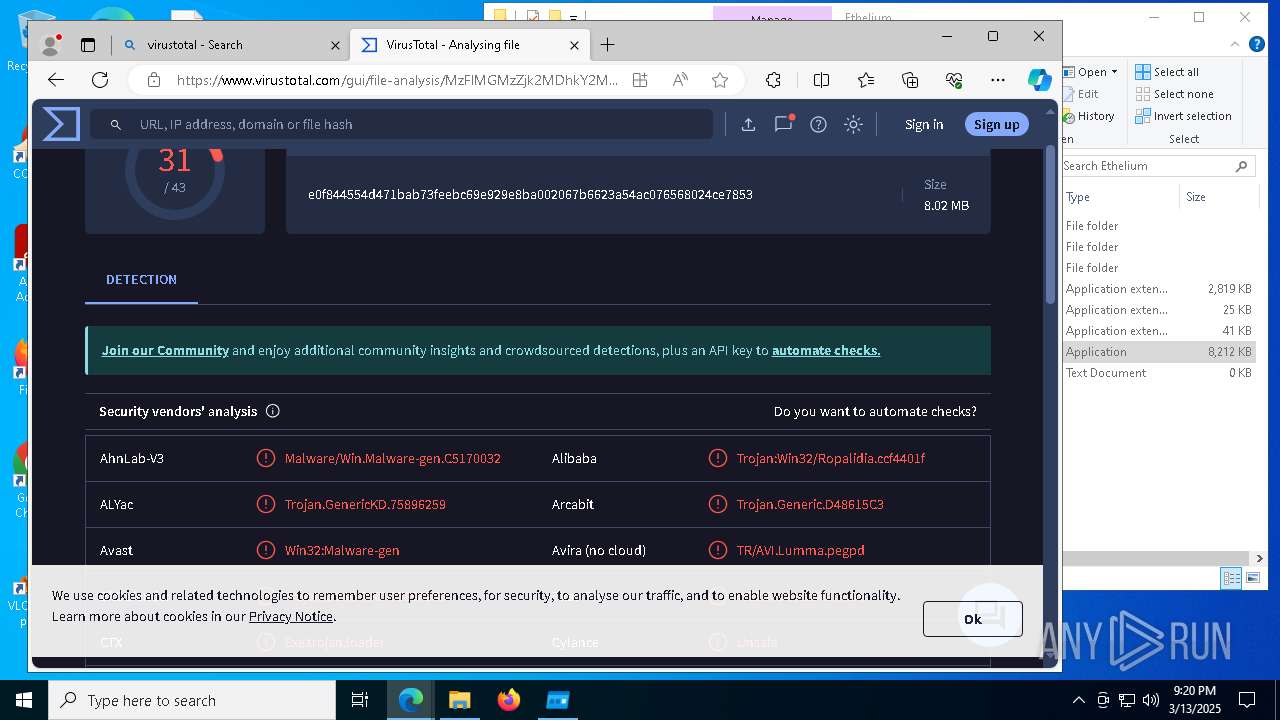
Task: Open the Edge extensions puzzle icon
Action: (x=773, y=80)
